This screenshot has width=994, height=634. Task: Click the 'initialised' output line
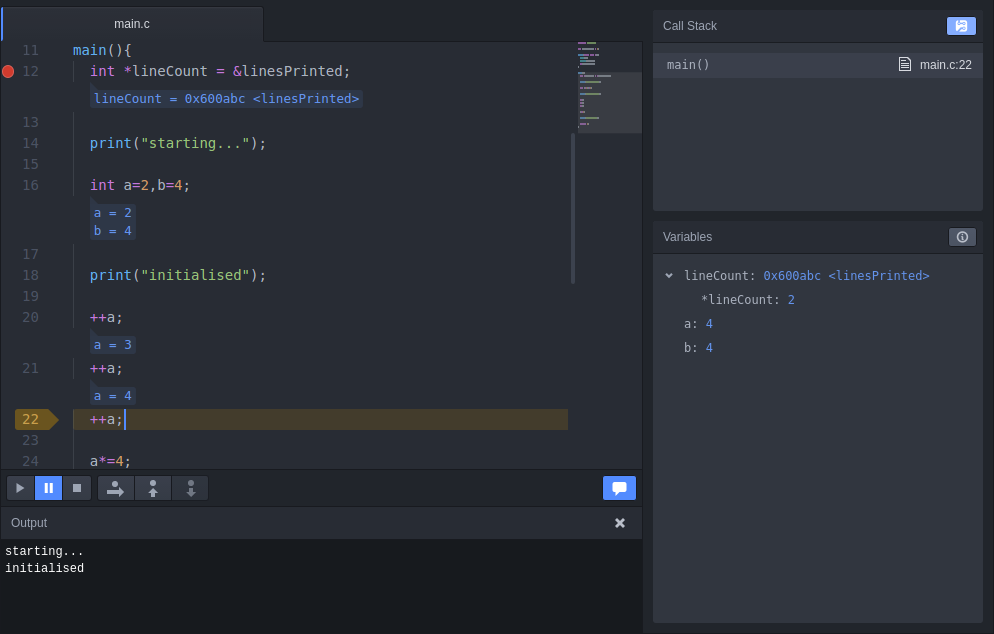tap(44, 568)
